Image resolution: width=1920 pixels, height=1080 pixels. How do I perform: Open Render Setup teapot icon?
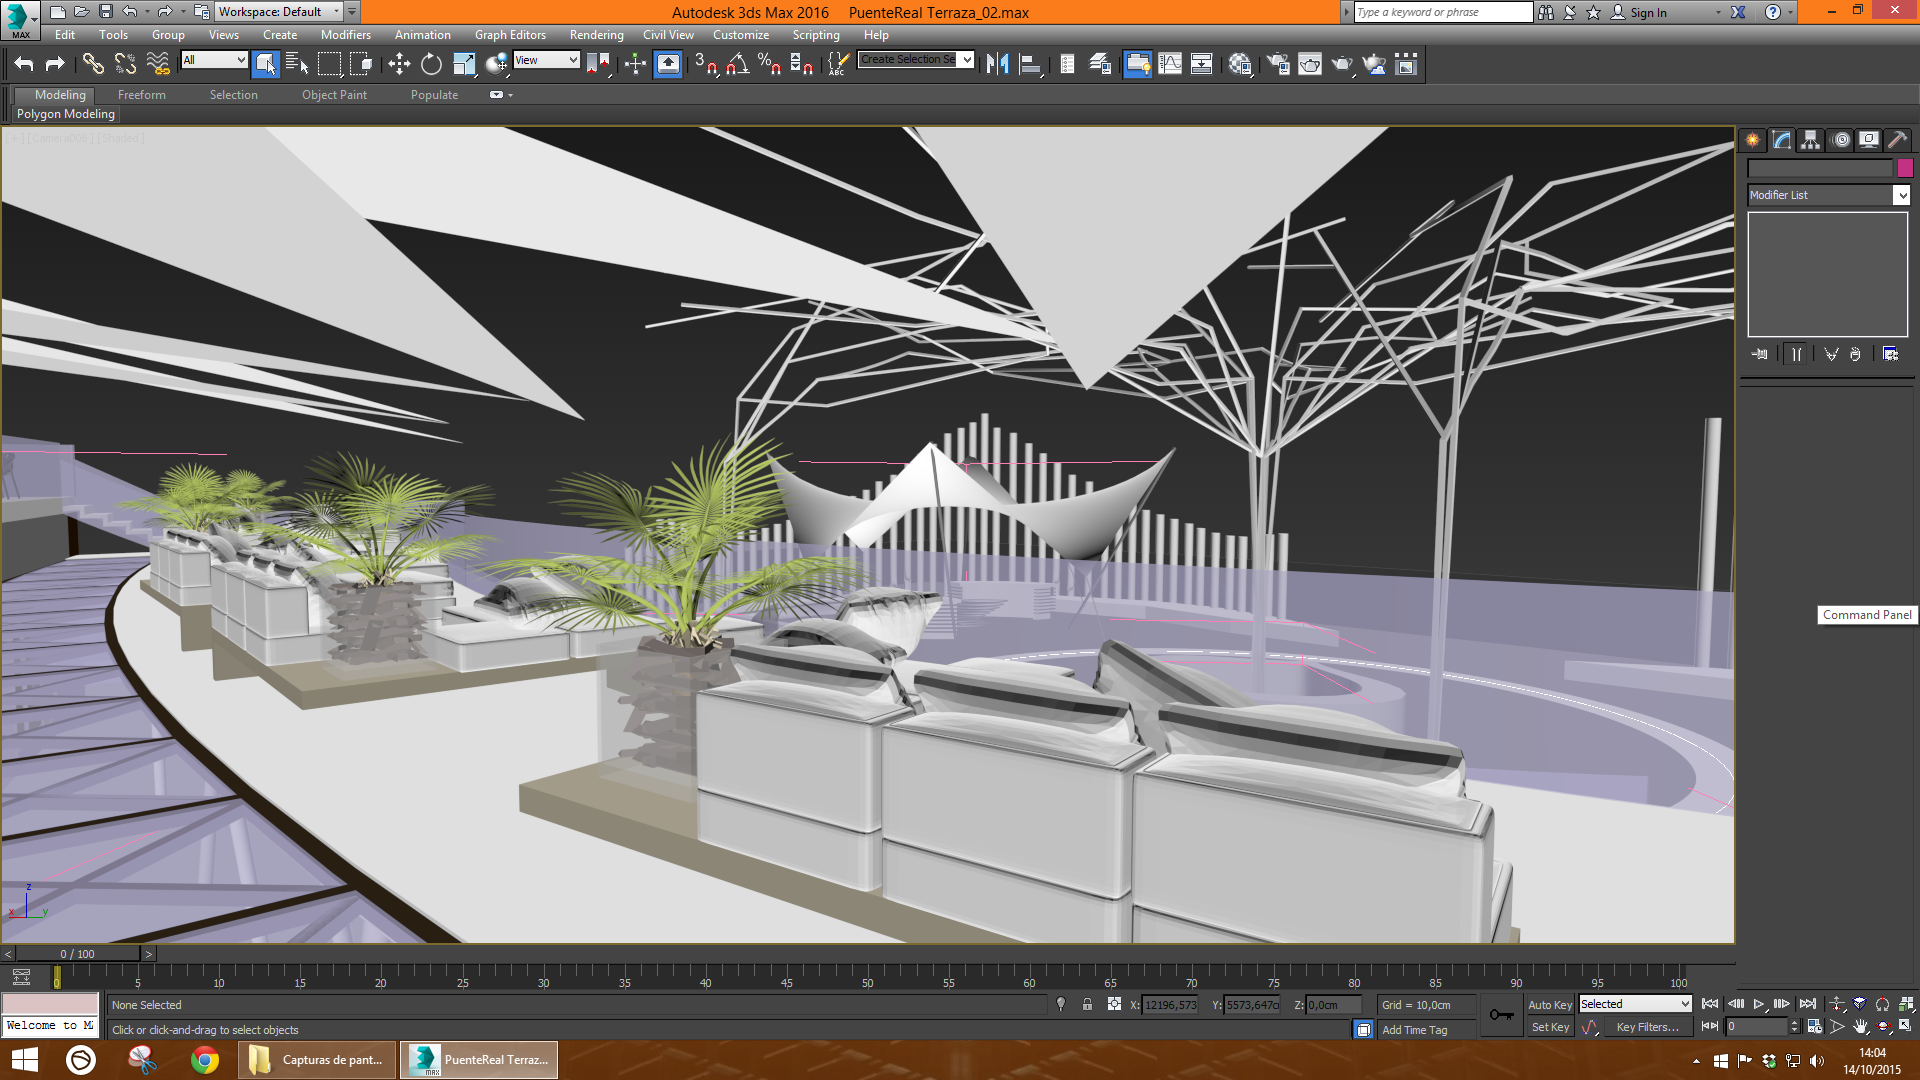(x=1277, y=65)
